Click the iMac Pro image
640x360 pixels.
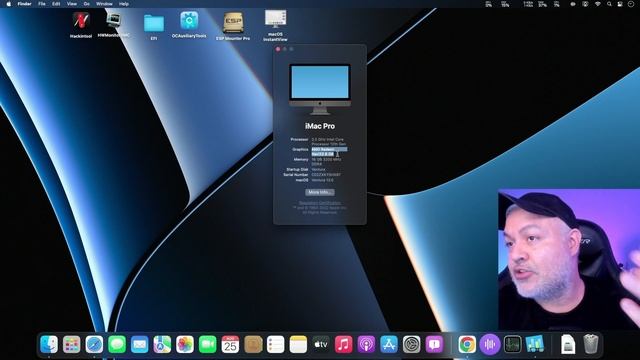(x=320, y=89)
